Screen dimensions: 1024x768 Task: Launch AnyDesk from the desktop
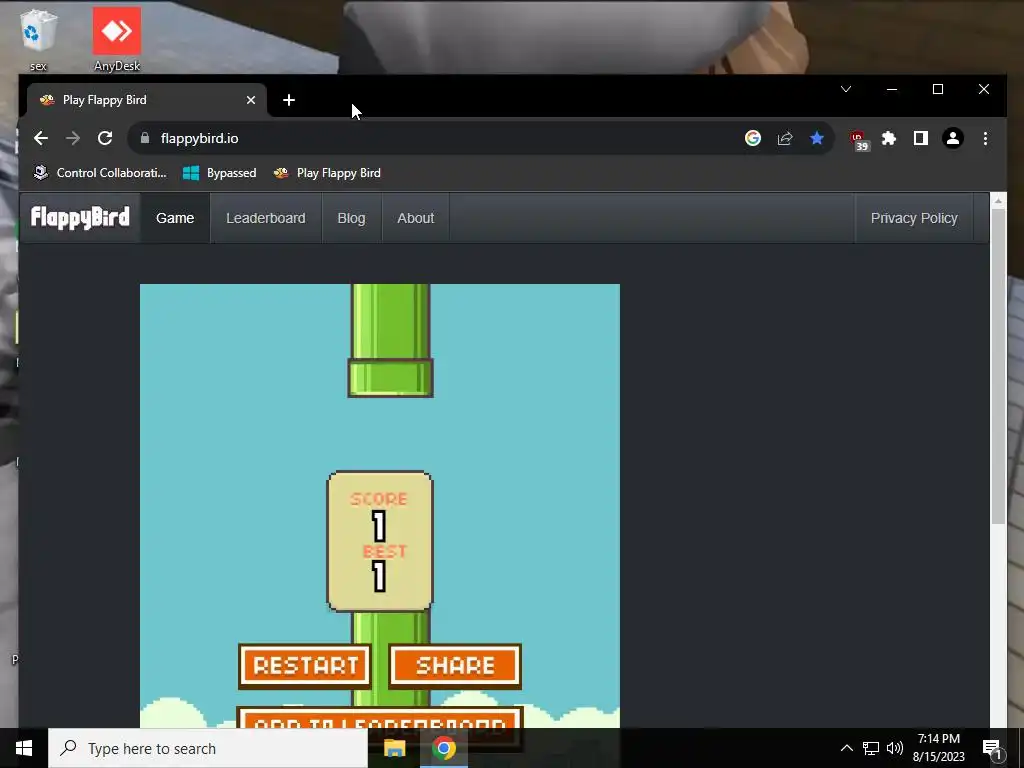pos(117,38)
